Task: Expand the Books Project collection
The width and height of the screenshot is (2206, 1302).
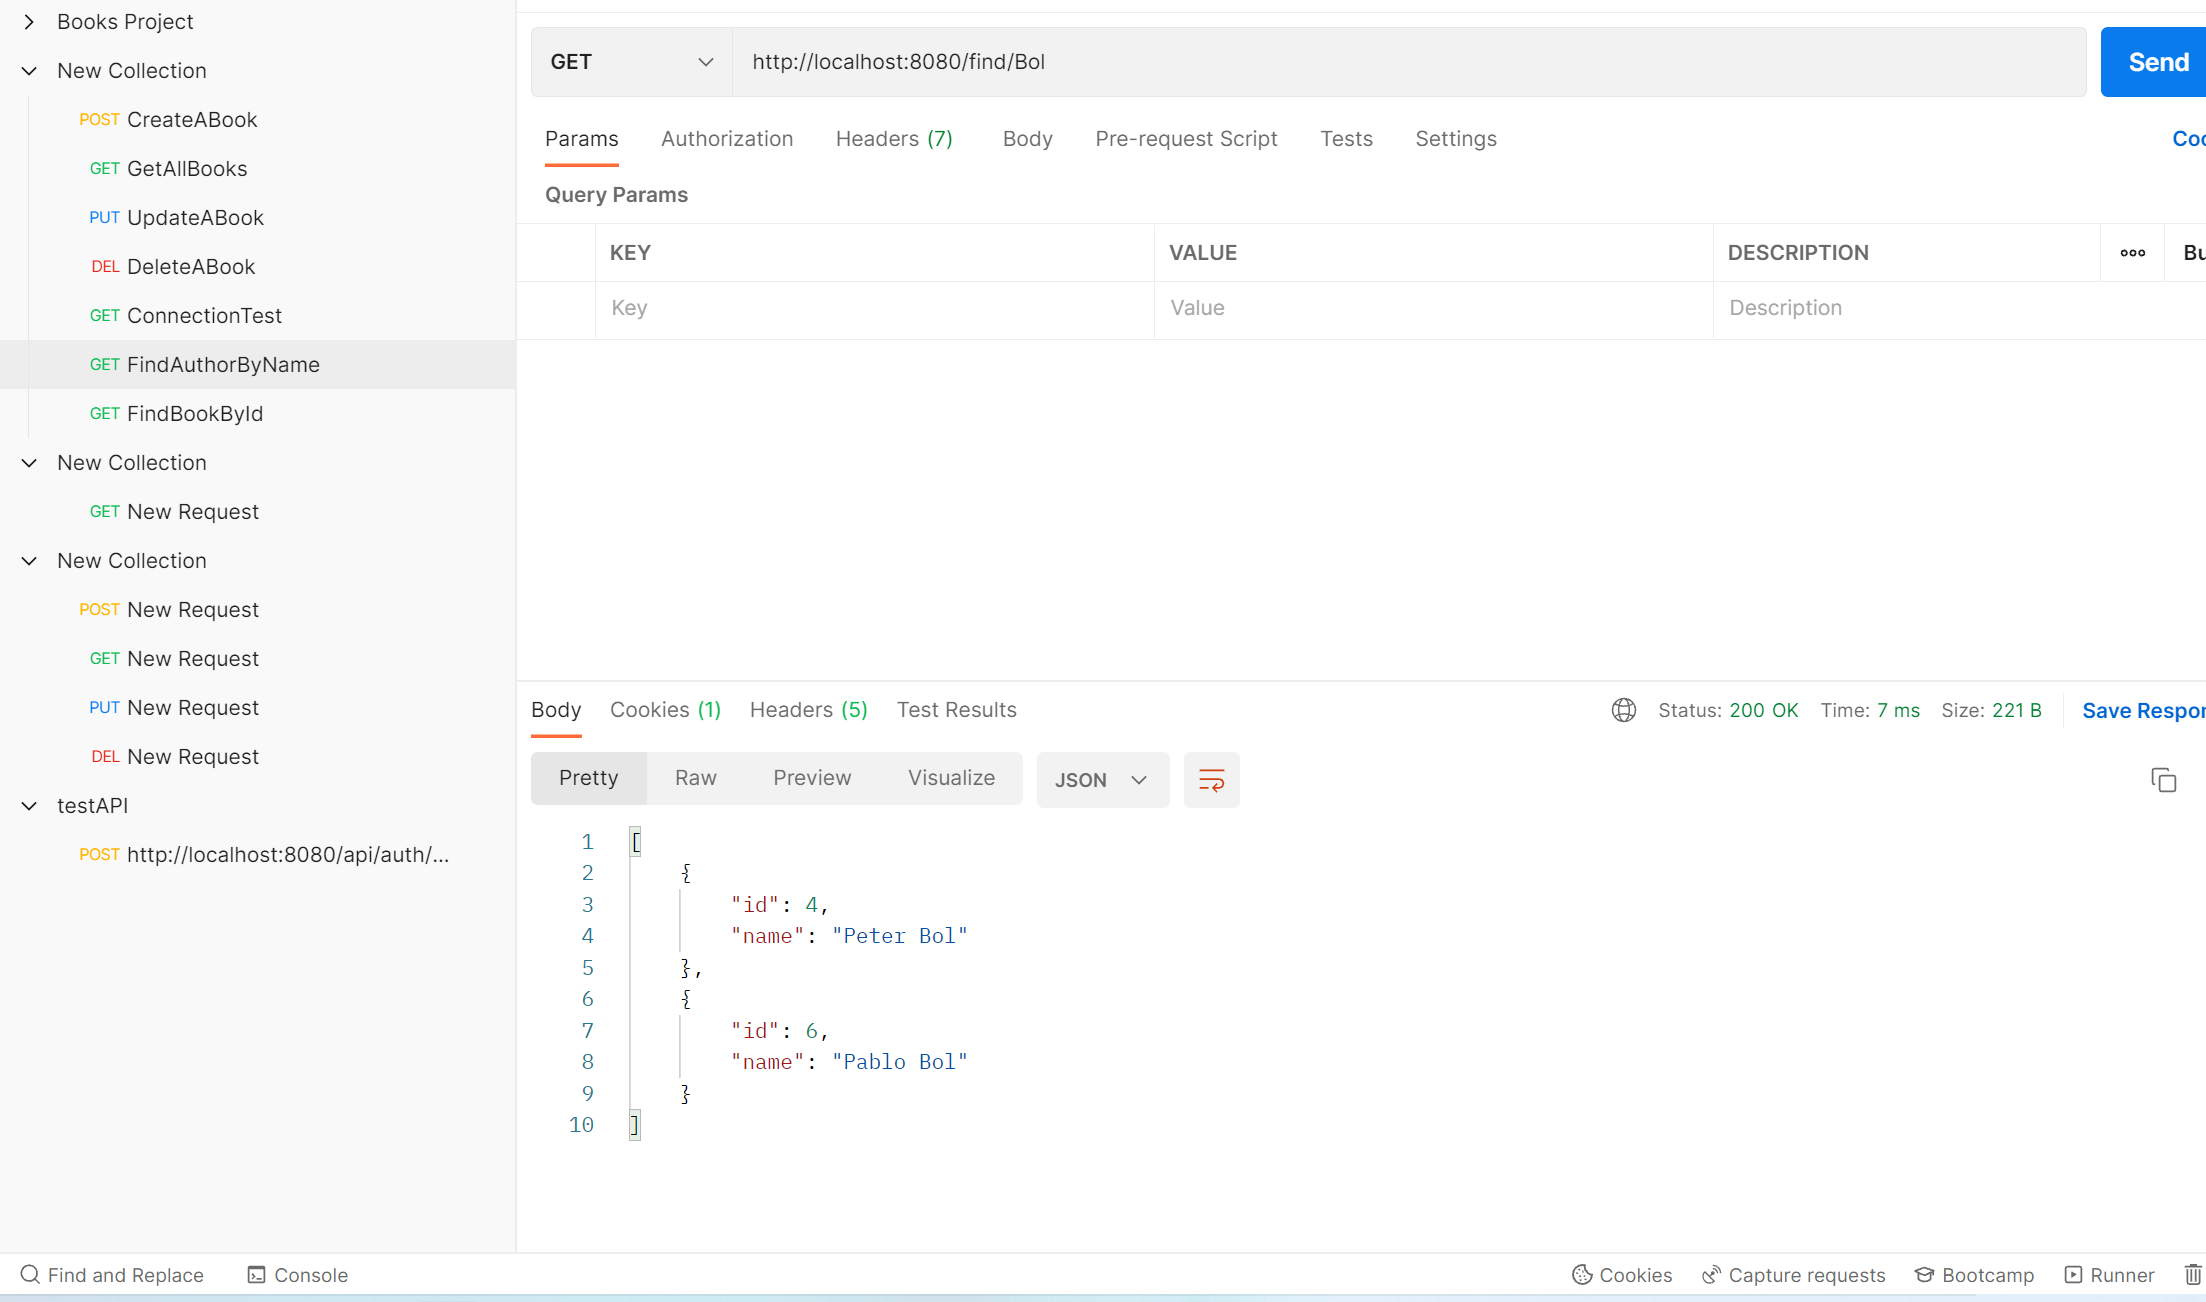Action: pos(28,21)
